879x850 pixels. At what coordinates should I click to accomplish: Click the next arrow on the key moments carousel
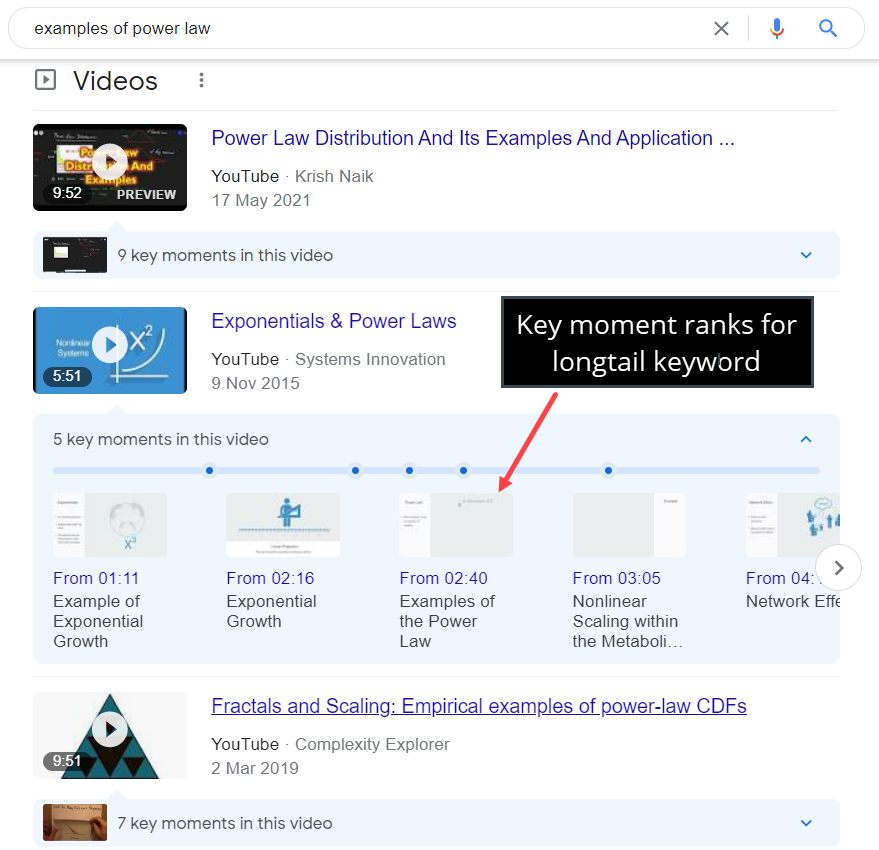(838, 567)
